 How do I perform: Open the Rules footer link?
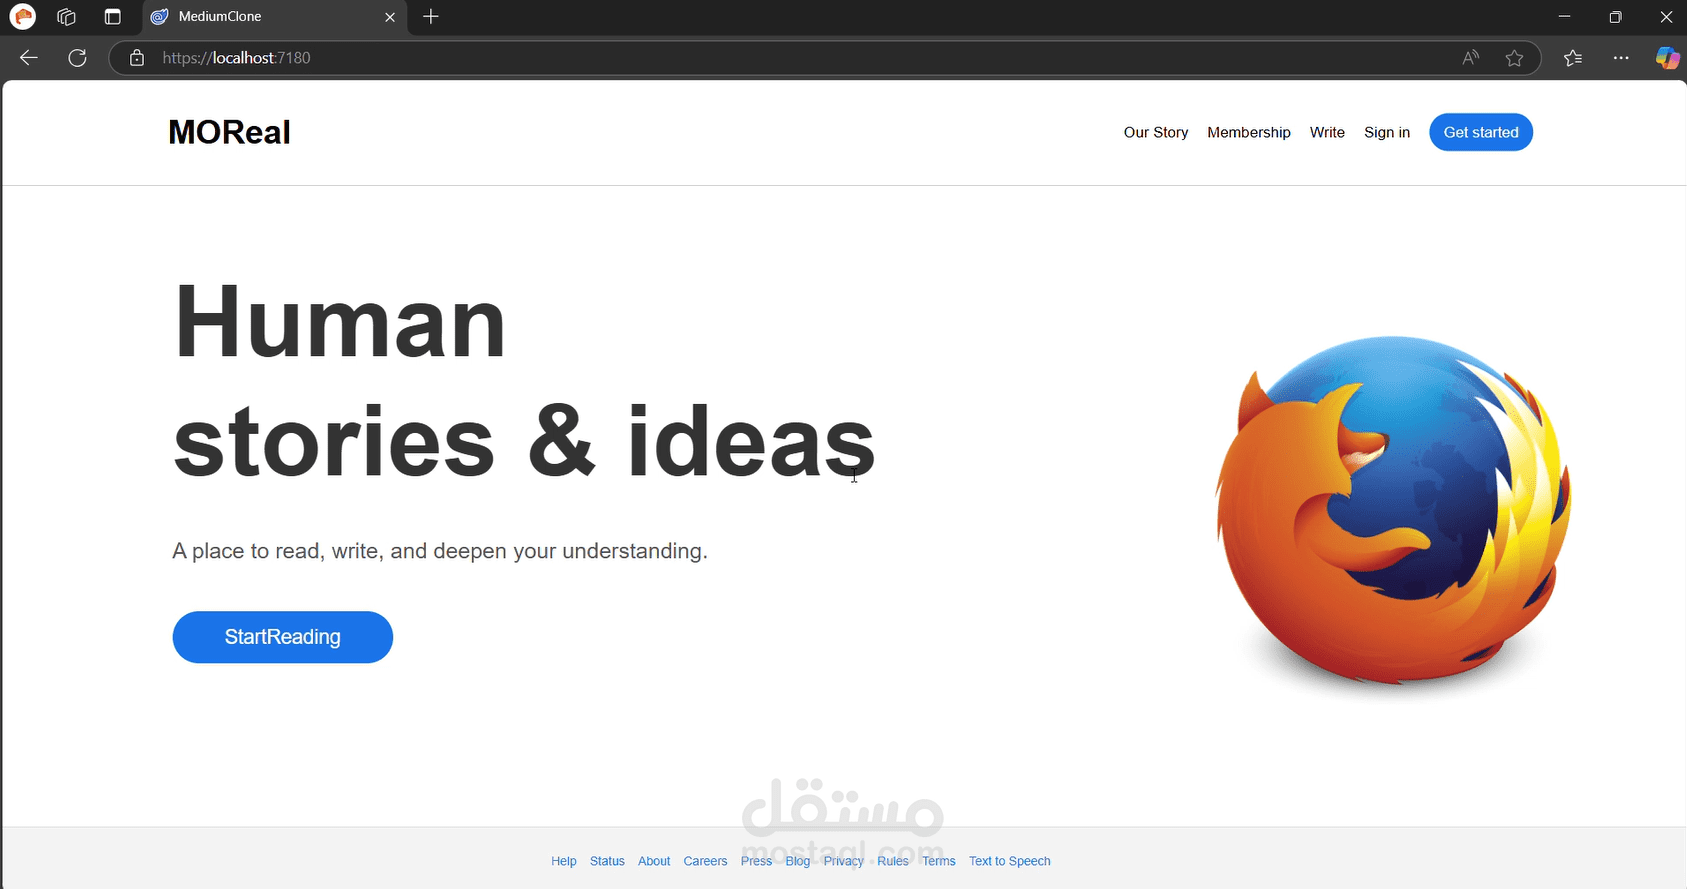[x=893, y=861]
